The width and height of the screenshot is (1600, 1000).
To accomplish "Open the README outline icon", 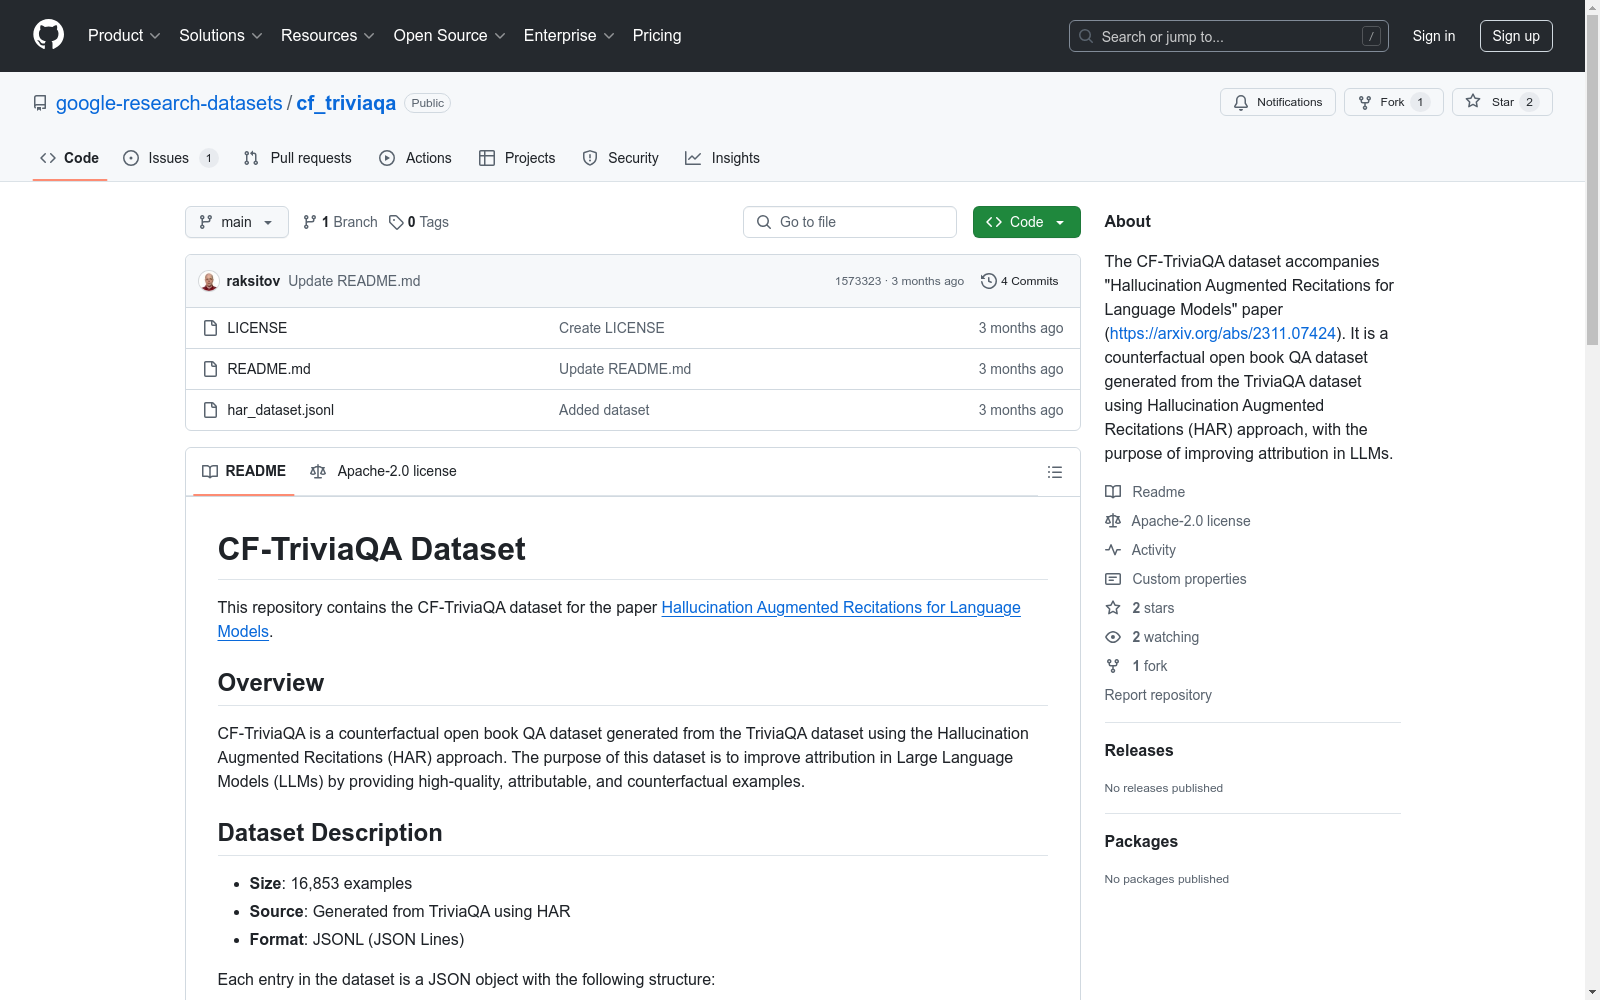I will 1054,472.
